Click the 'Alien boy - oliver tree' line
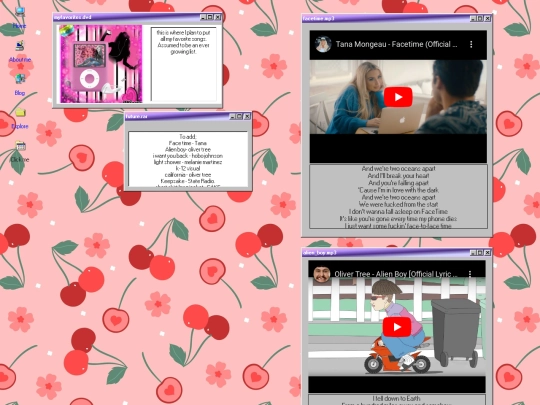The height and width of the screenshot is (405, 540). [188, 149]
